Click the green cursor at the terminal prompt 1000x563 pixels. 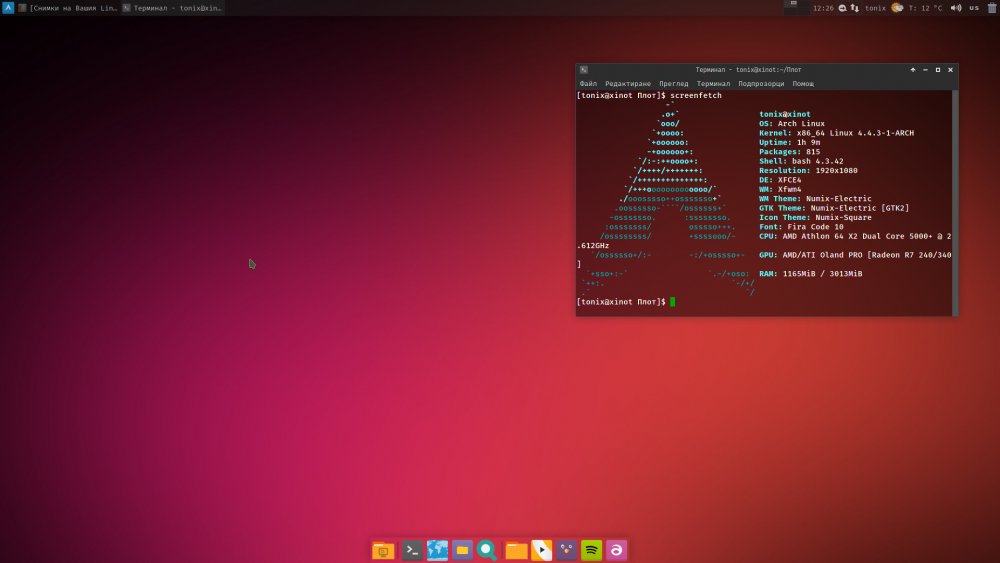672,302
